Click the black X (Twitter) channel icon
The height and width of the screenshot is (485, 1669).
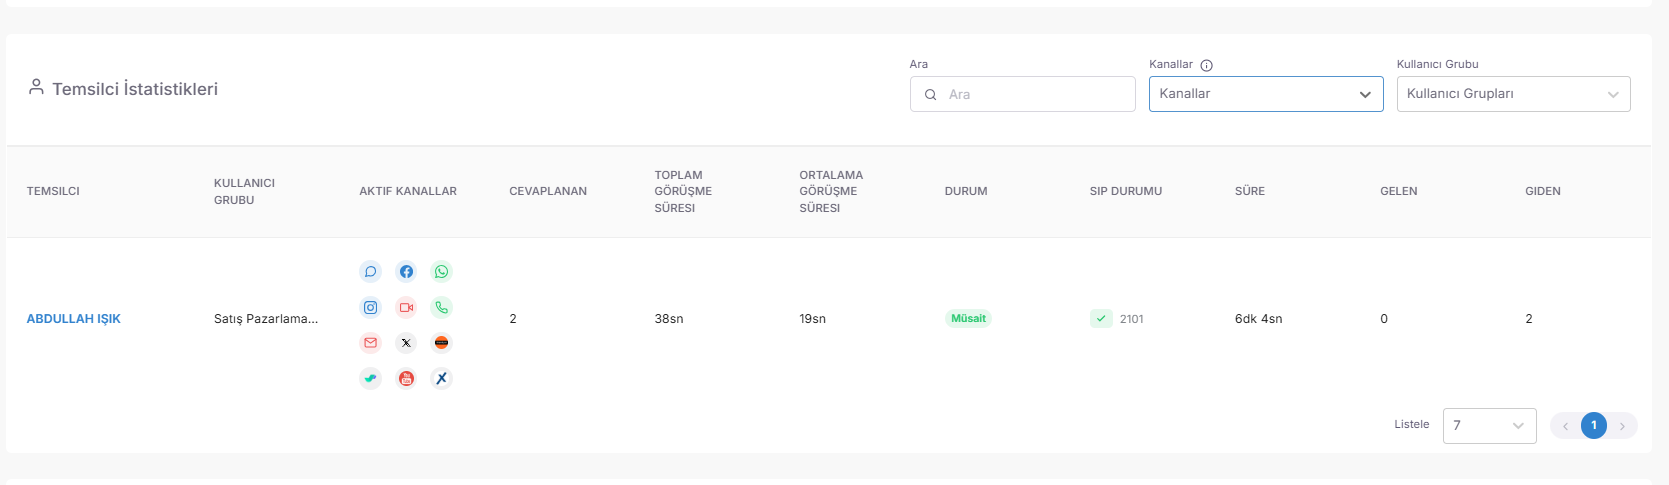406,343
